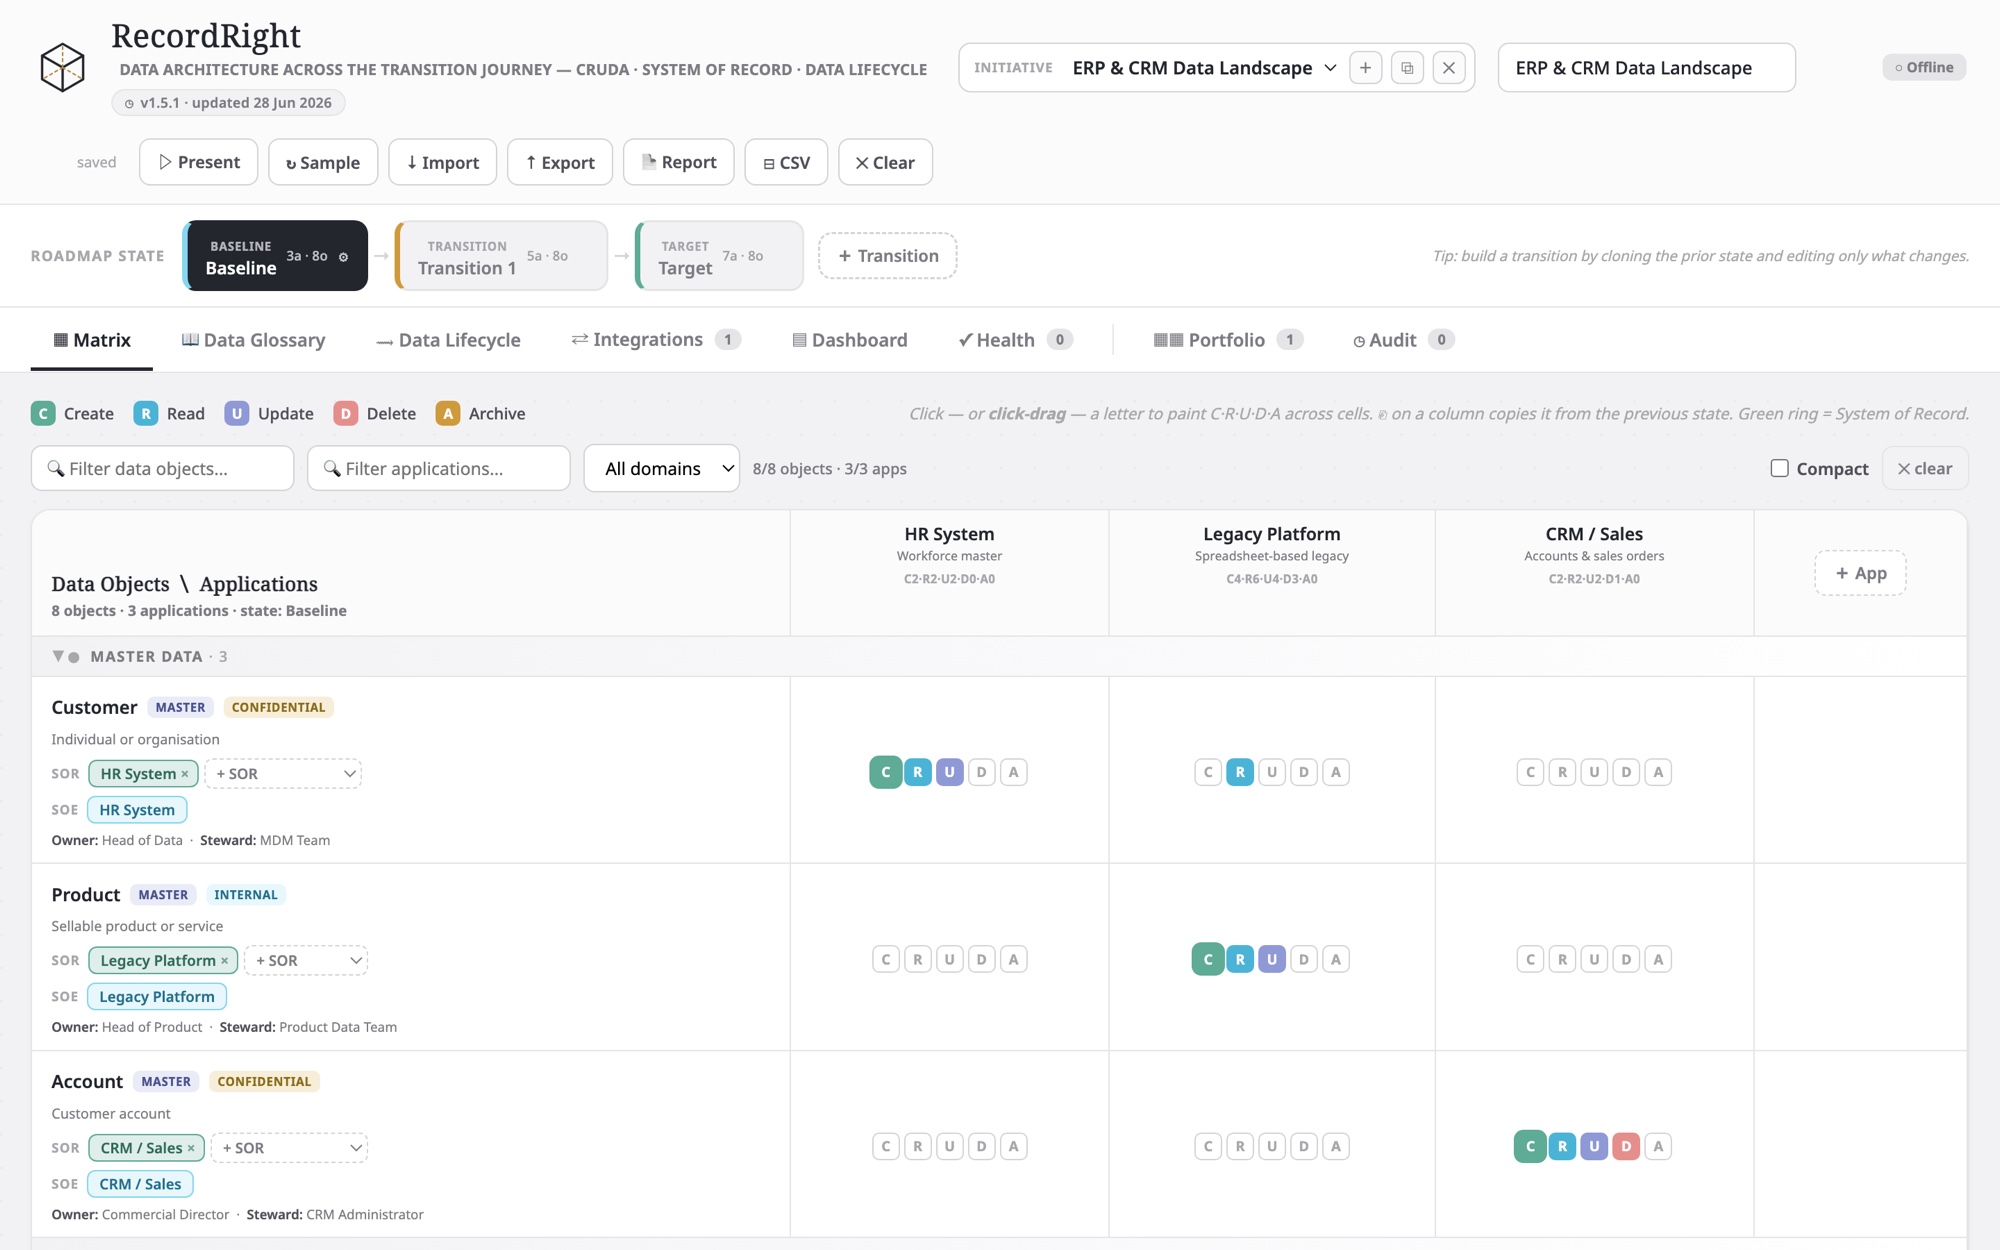Focus the Filter applications field

tap(439, 468)
